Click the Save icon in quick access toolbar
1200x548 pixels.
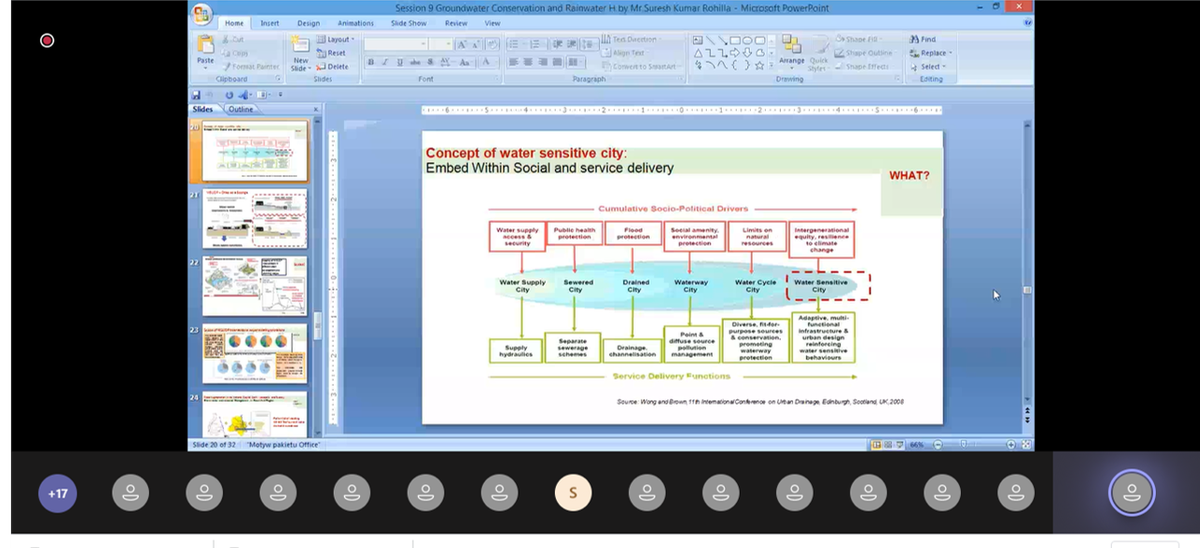pos(197,96)
